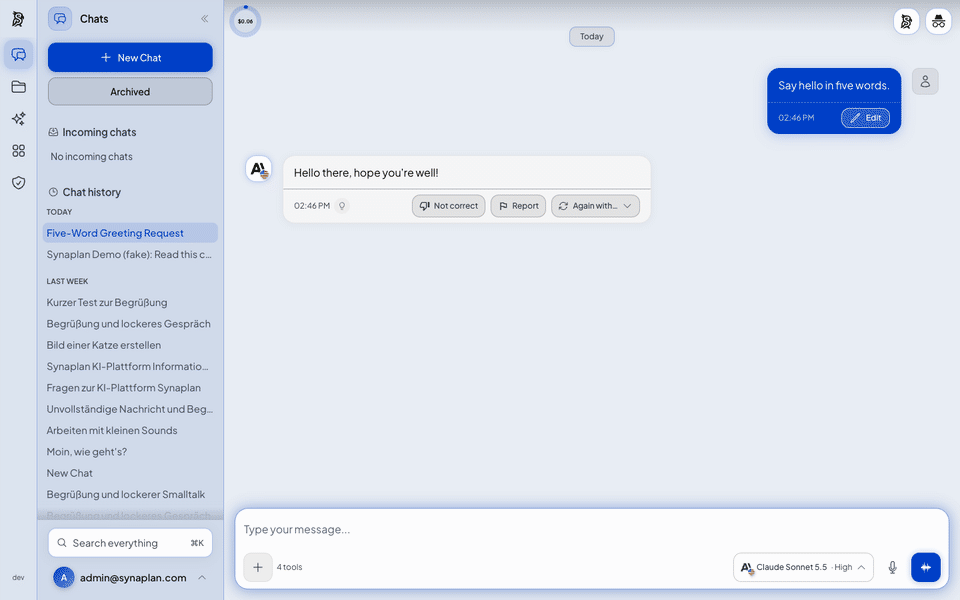Open 'Synaplan Demo (fake)' chat

(x=130, y=254)
